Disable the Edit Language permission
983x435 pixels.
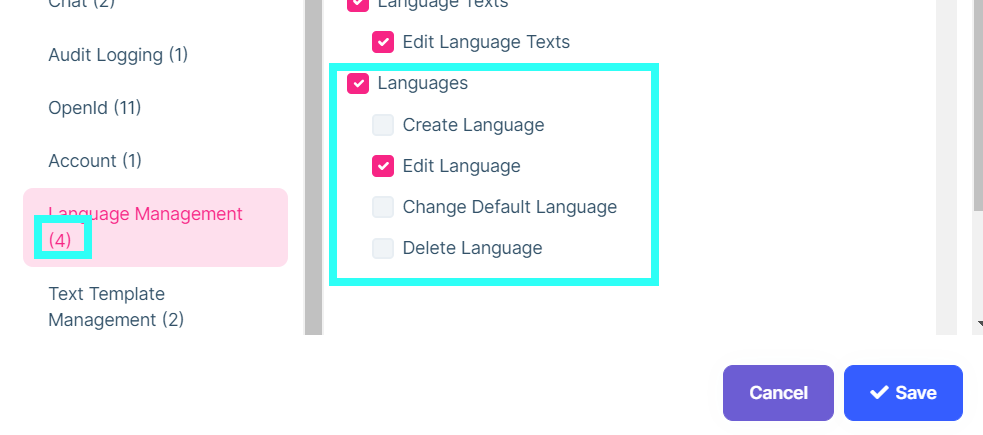[x=383, y=166]
